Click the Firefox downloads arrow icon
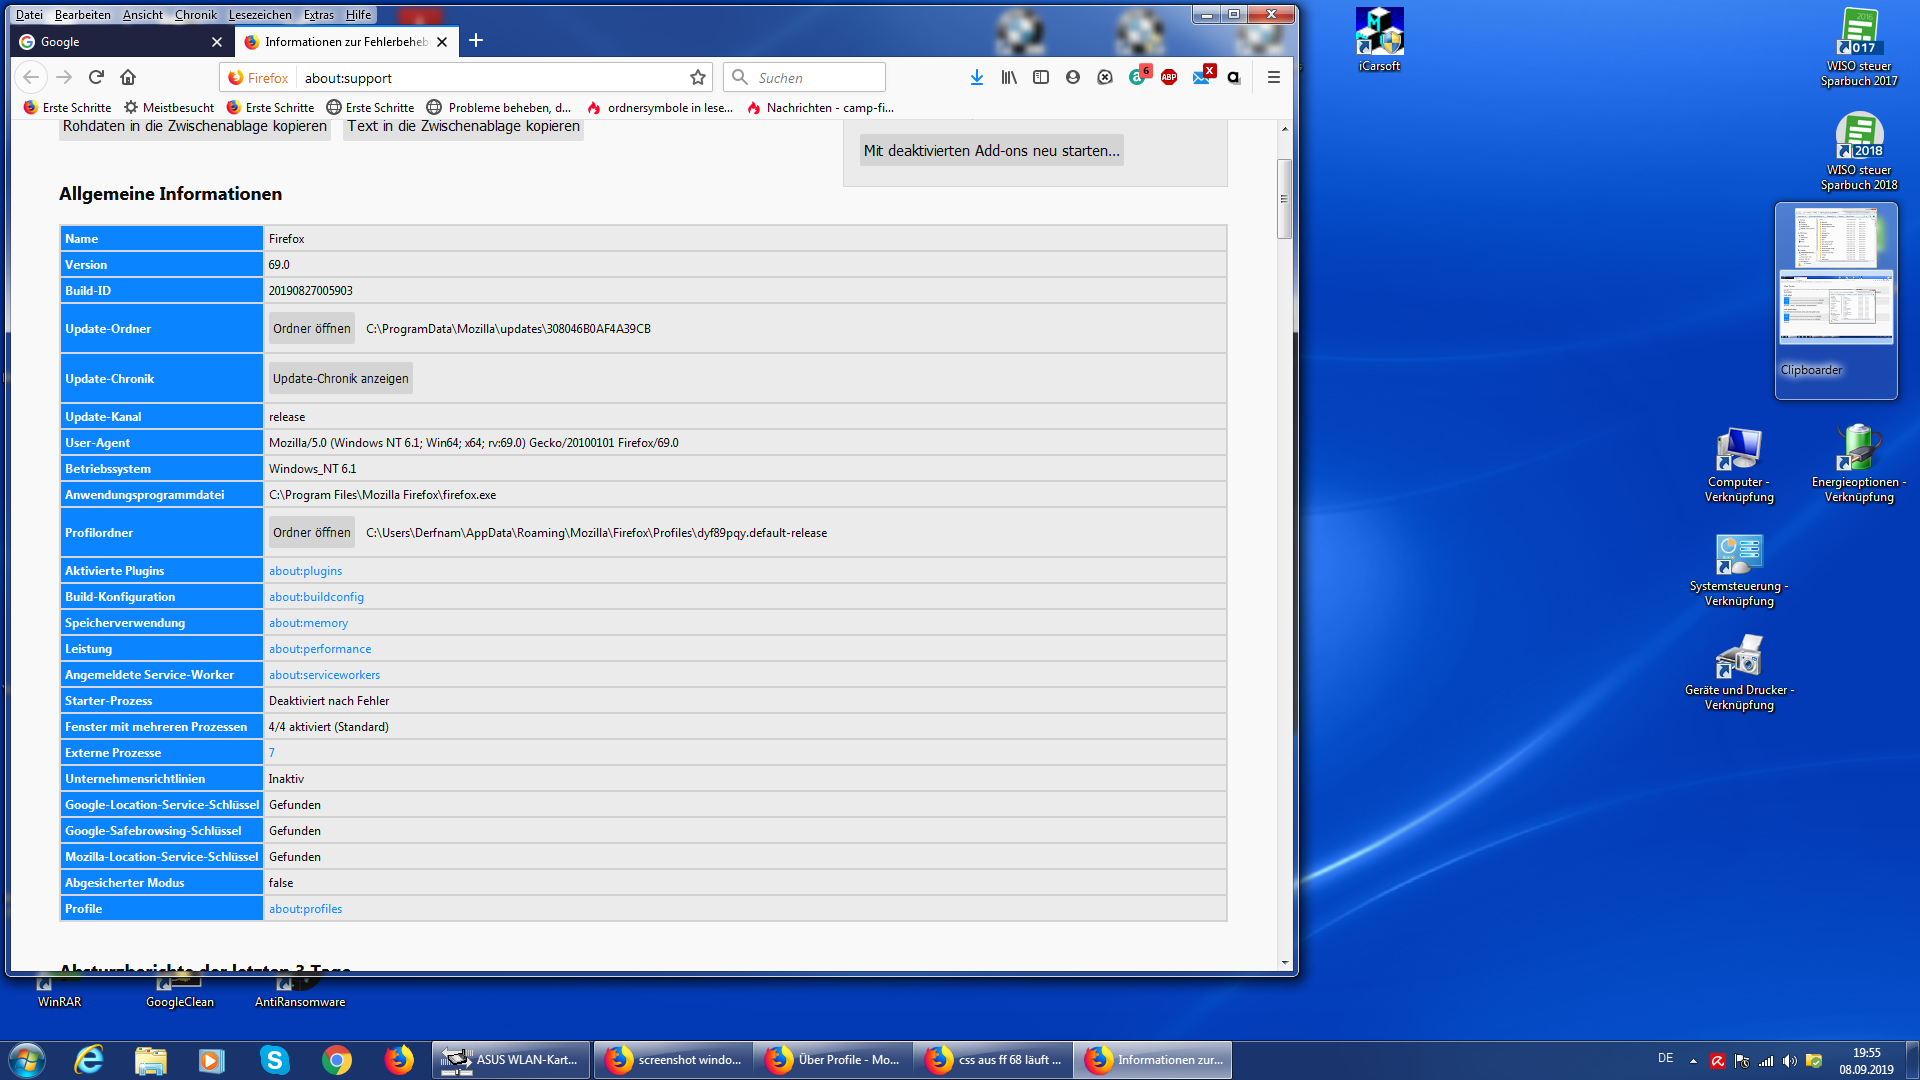 976,78
